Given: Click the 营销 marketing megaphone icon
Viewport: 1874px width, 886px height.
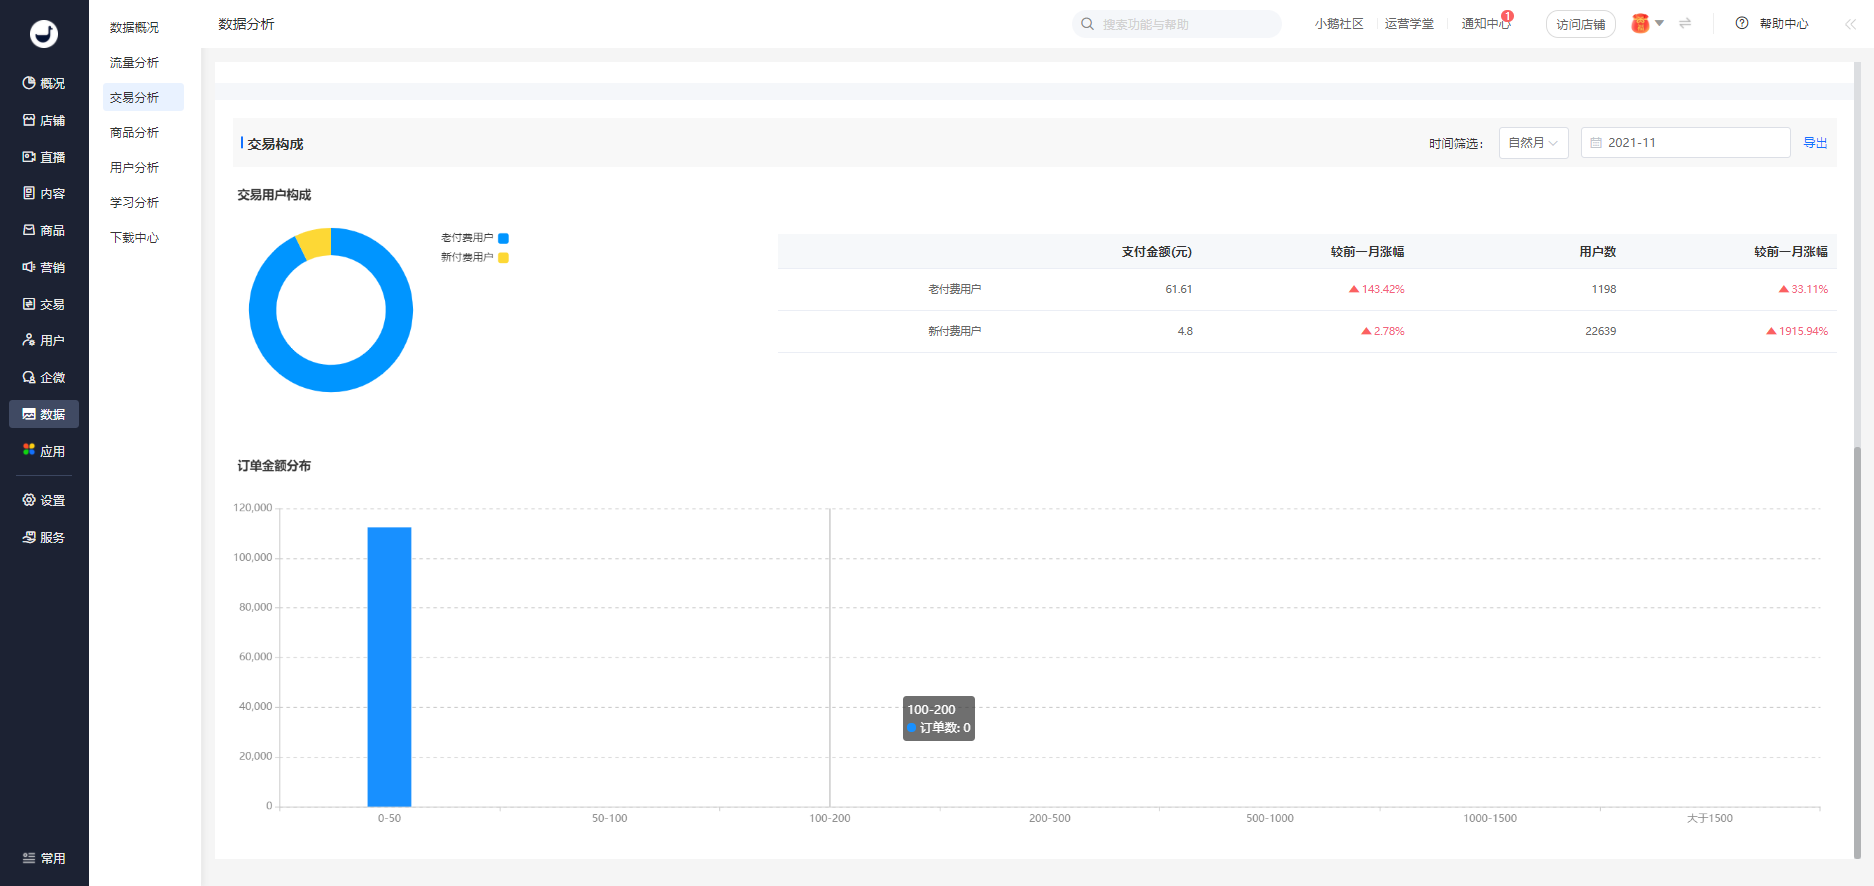Looking at the screenshot, I should [29, 267].
